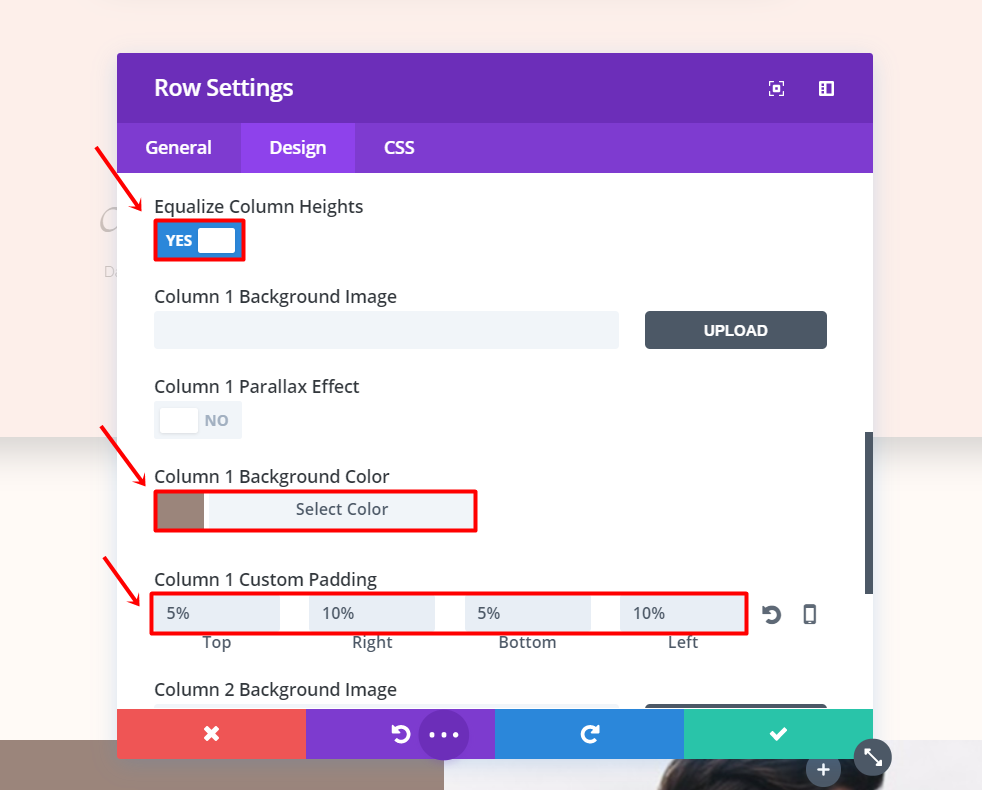Click Upload for Column 1 Background Image

pyautogui.click(x=735, y=330)
